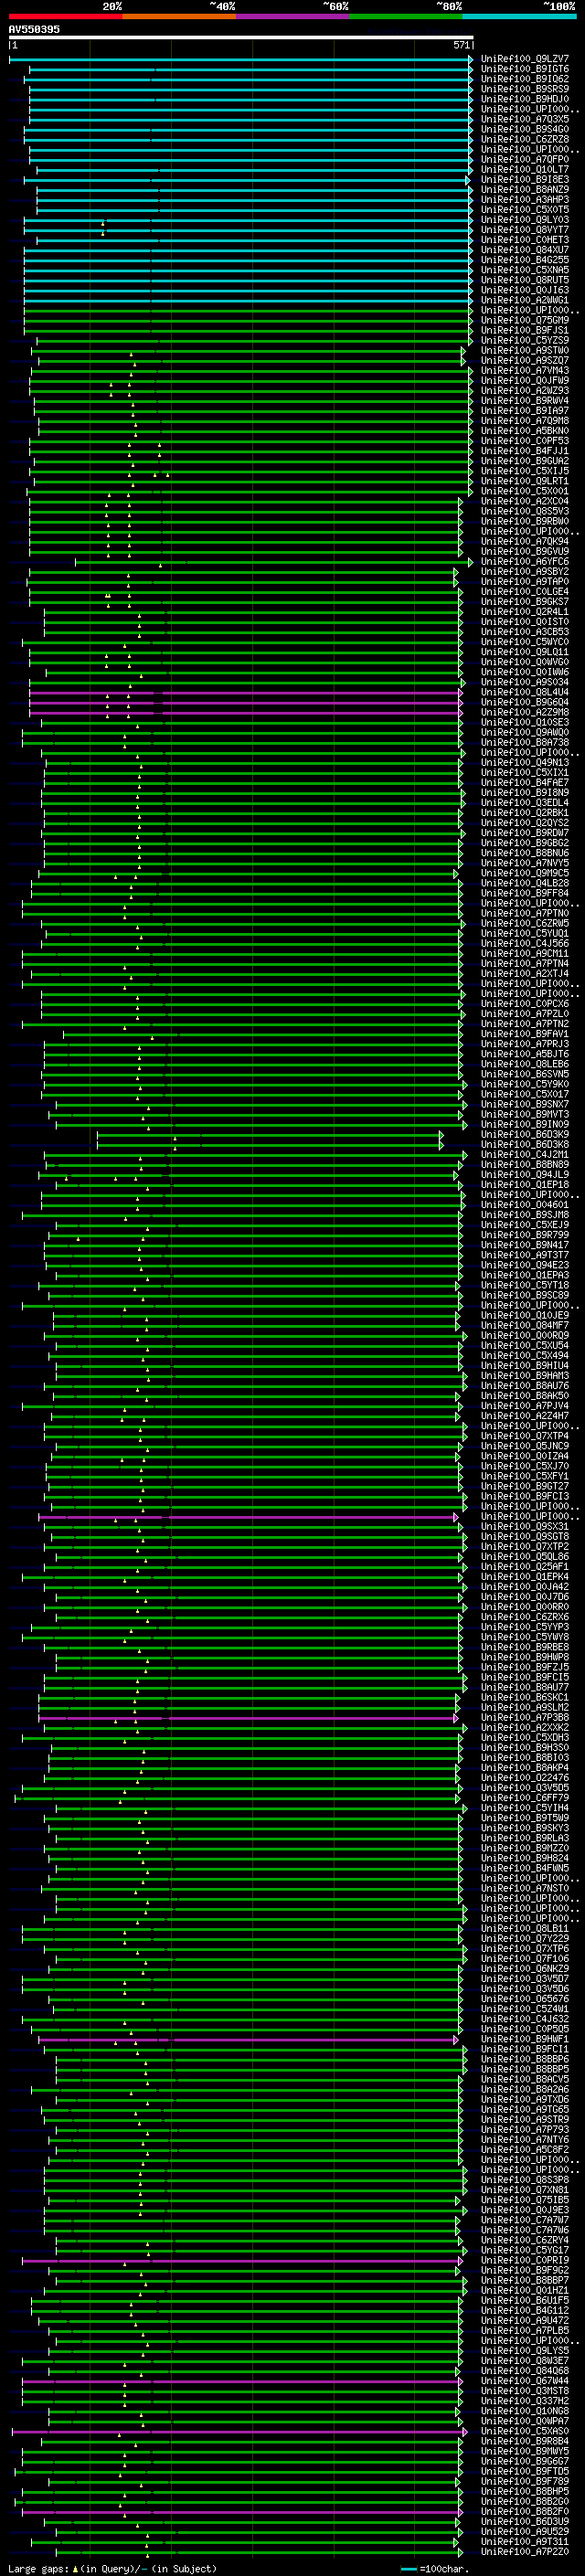Select the label UniRef100_A9TAP0

tap(524, 582)
